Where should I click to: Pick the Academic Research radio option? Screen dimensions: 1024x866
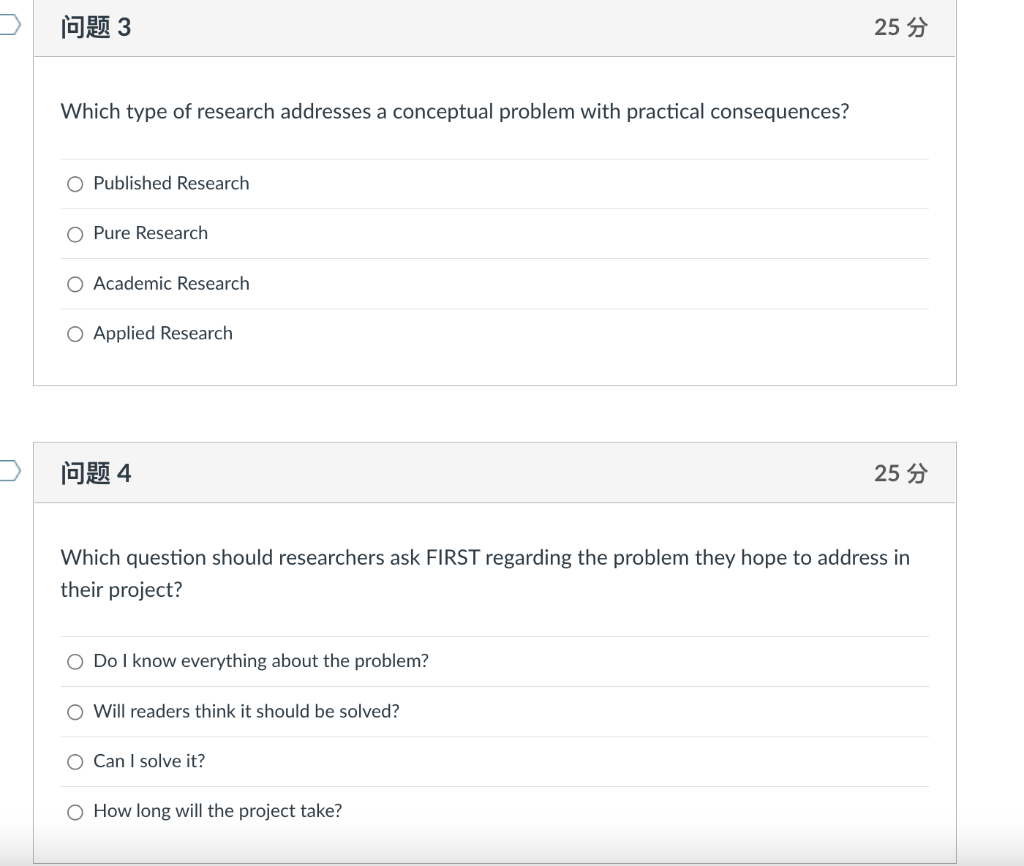(75, 284)
